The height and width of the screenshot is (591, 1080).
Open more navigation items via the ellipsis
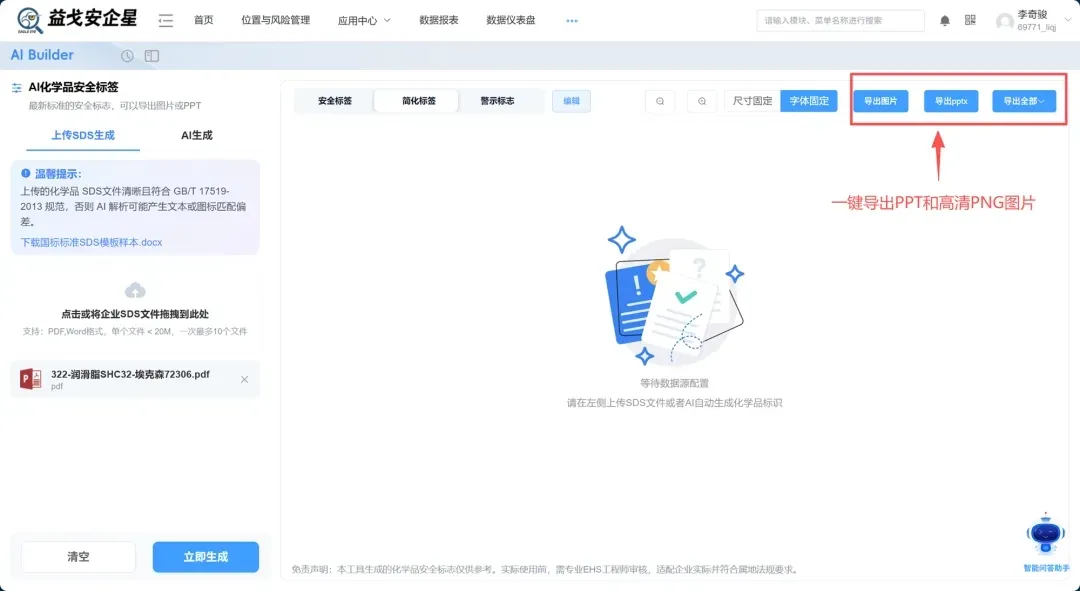[572, 21]
